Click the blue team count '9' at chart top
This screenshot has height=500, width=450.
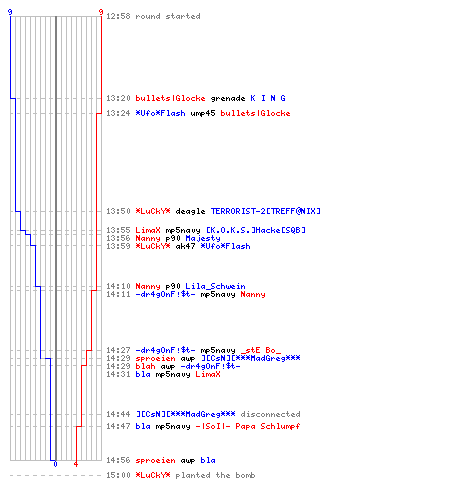coord(10,12)
